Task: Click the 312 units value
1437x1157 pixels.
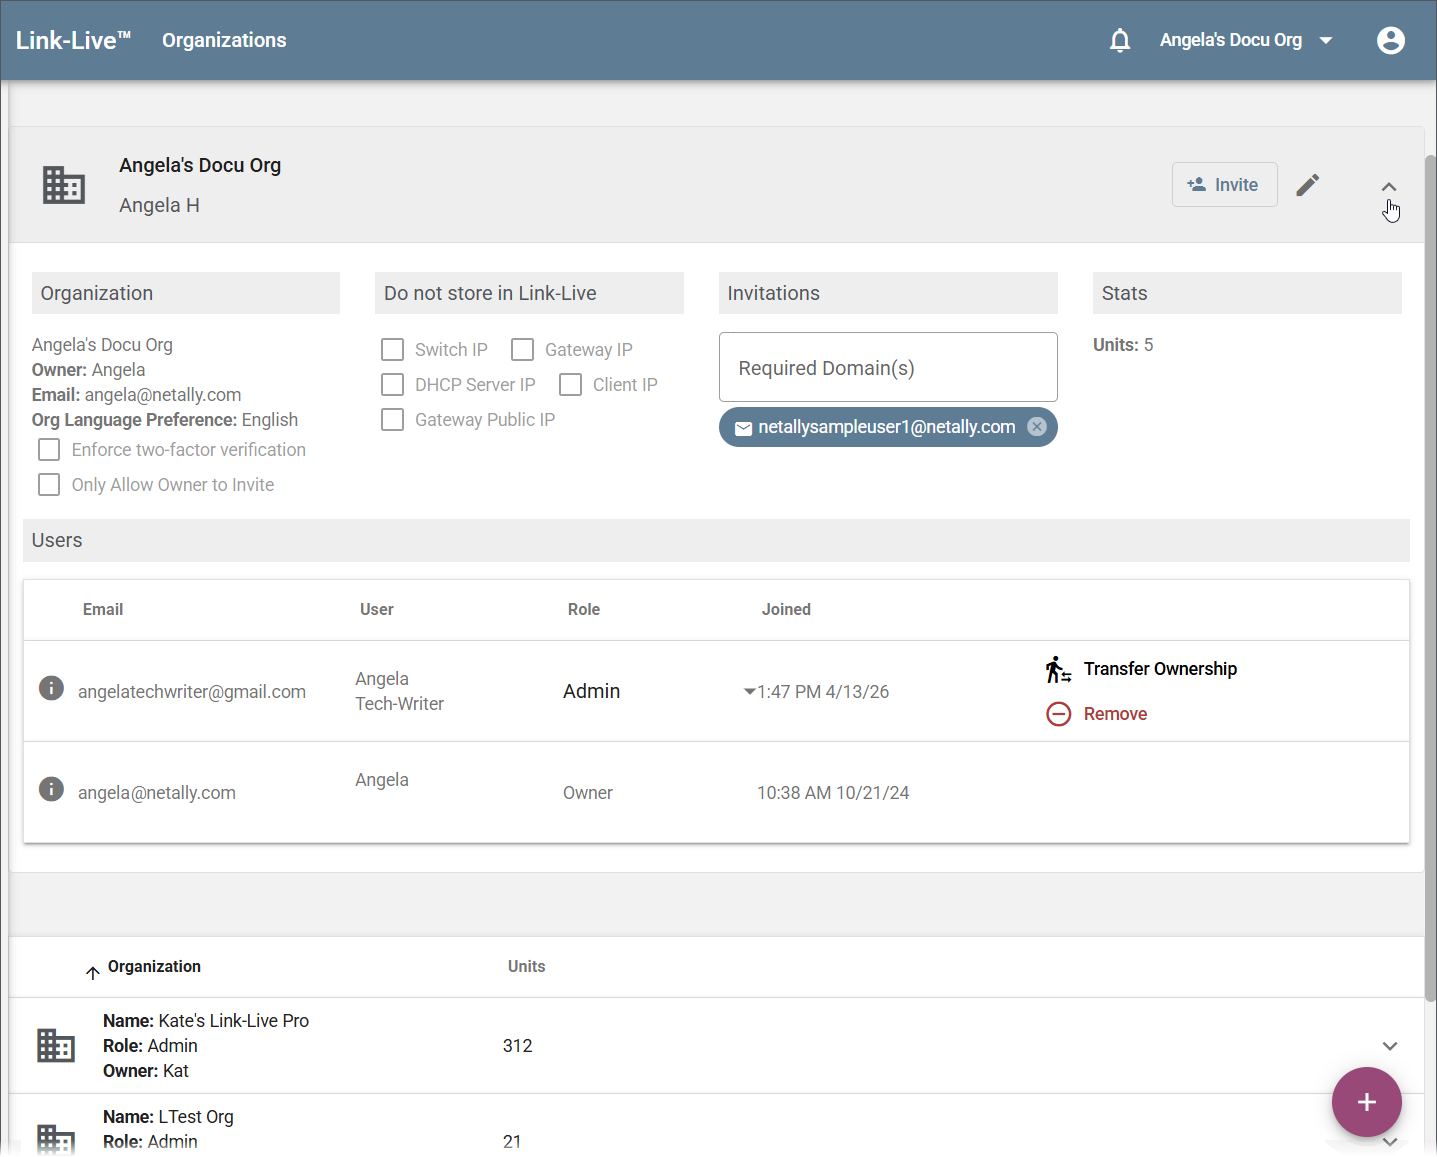Action: [518, 1046]
